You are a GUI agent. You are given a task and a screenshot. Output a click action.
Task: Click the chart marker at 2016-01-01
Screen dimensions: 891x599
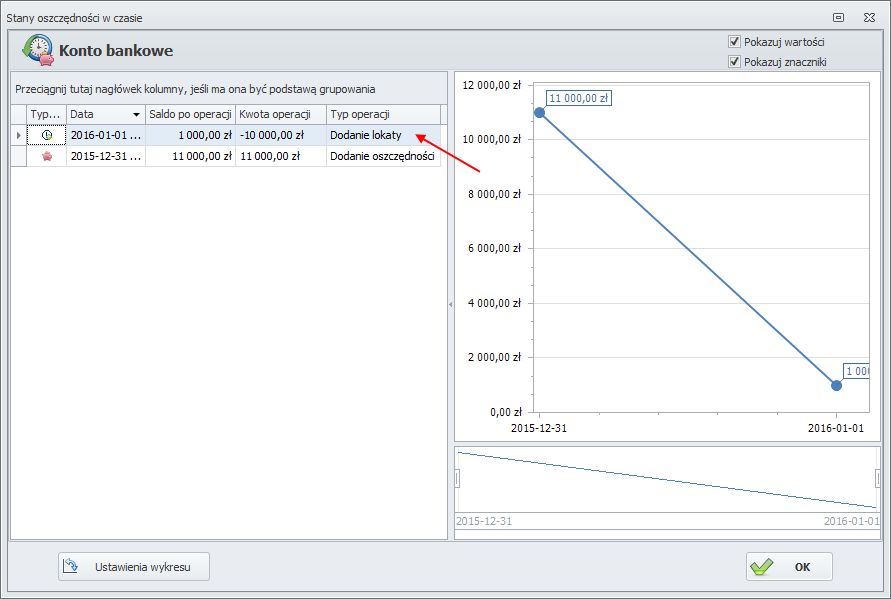point(837,385)
